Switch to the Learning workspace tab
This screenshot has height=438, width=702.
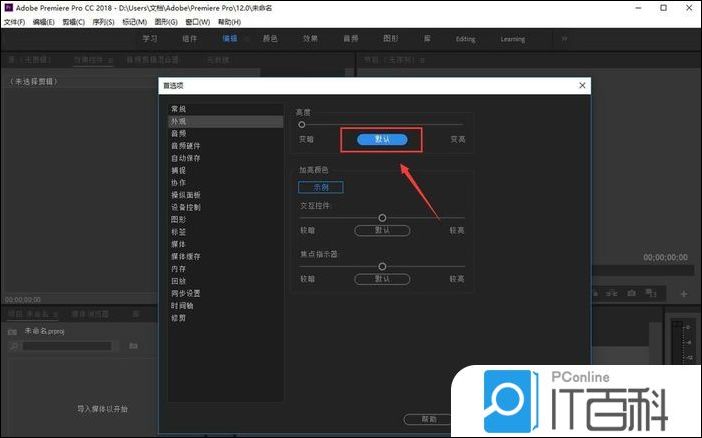(x=513, y=39)
